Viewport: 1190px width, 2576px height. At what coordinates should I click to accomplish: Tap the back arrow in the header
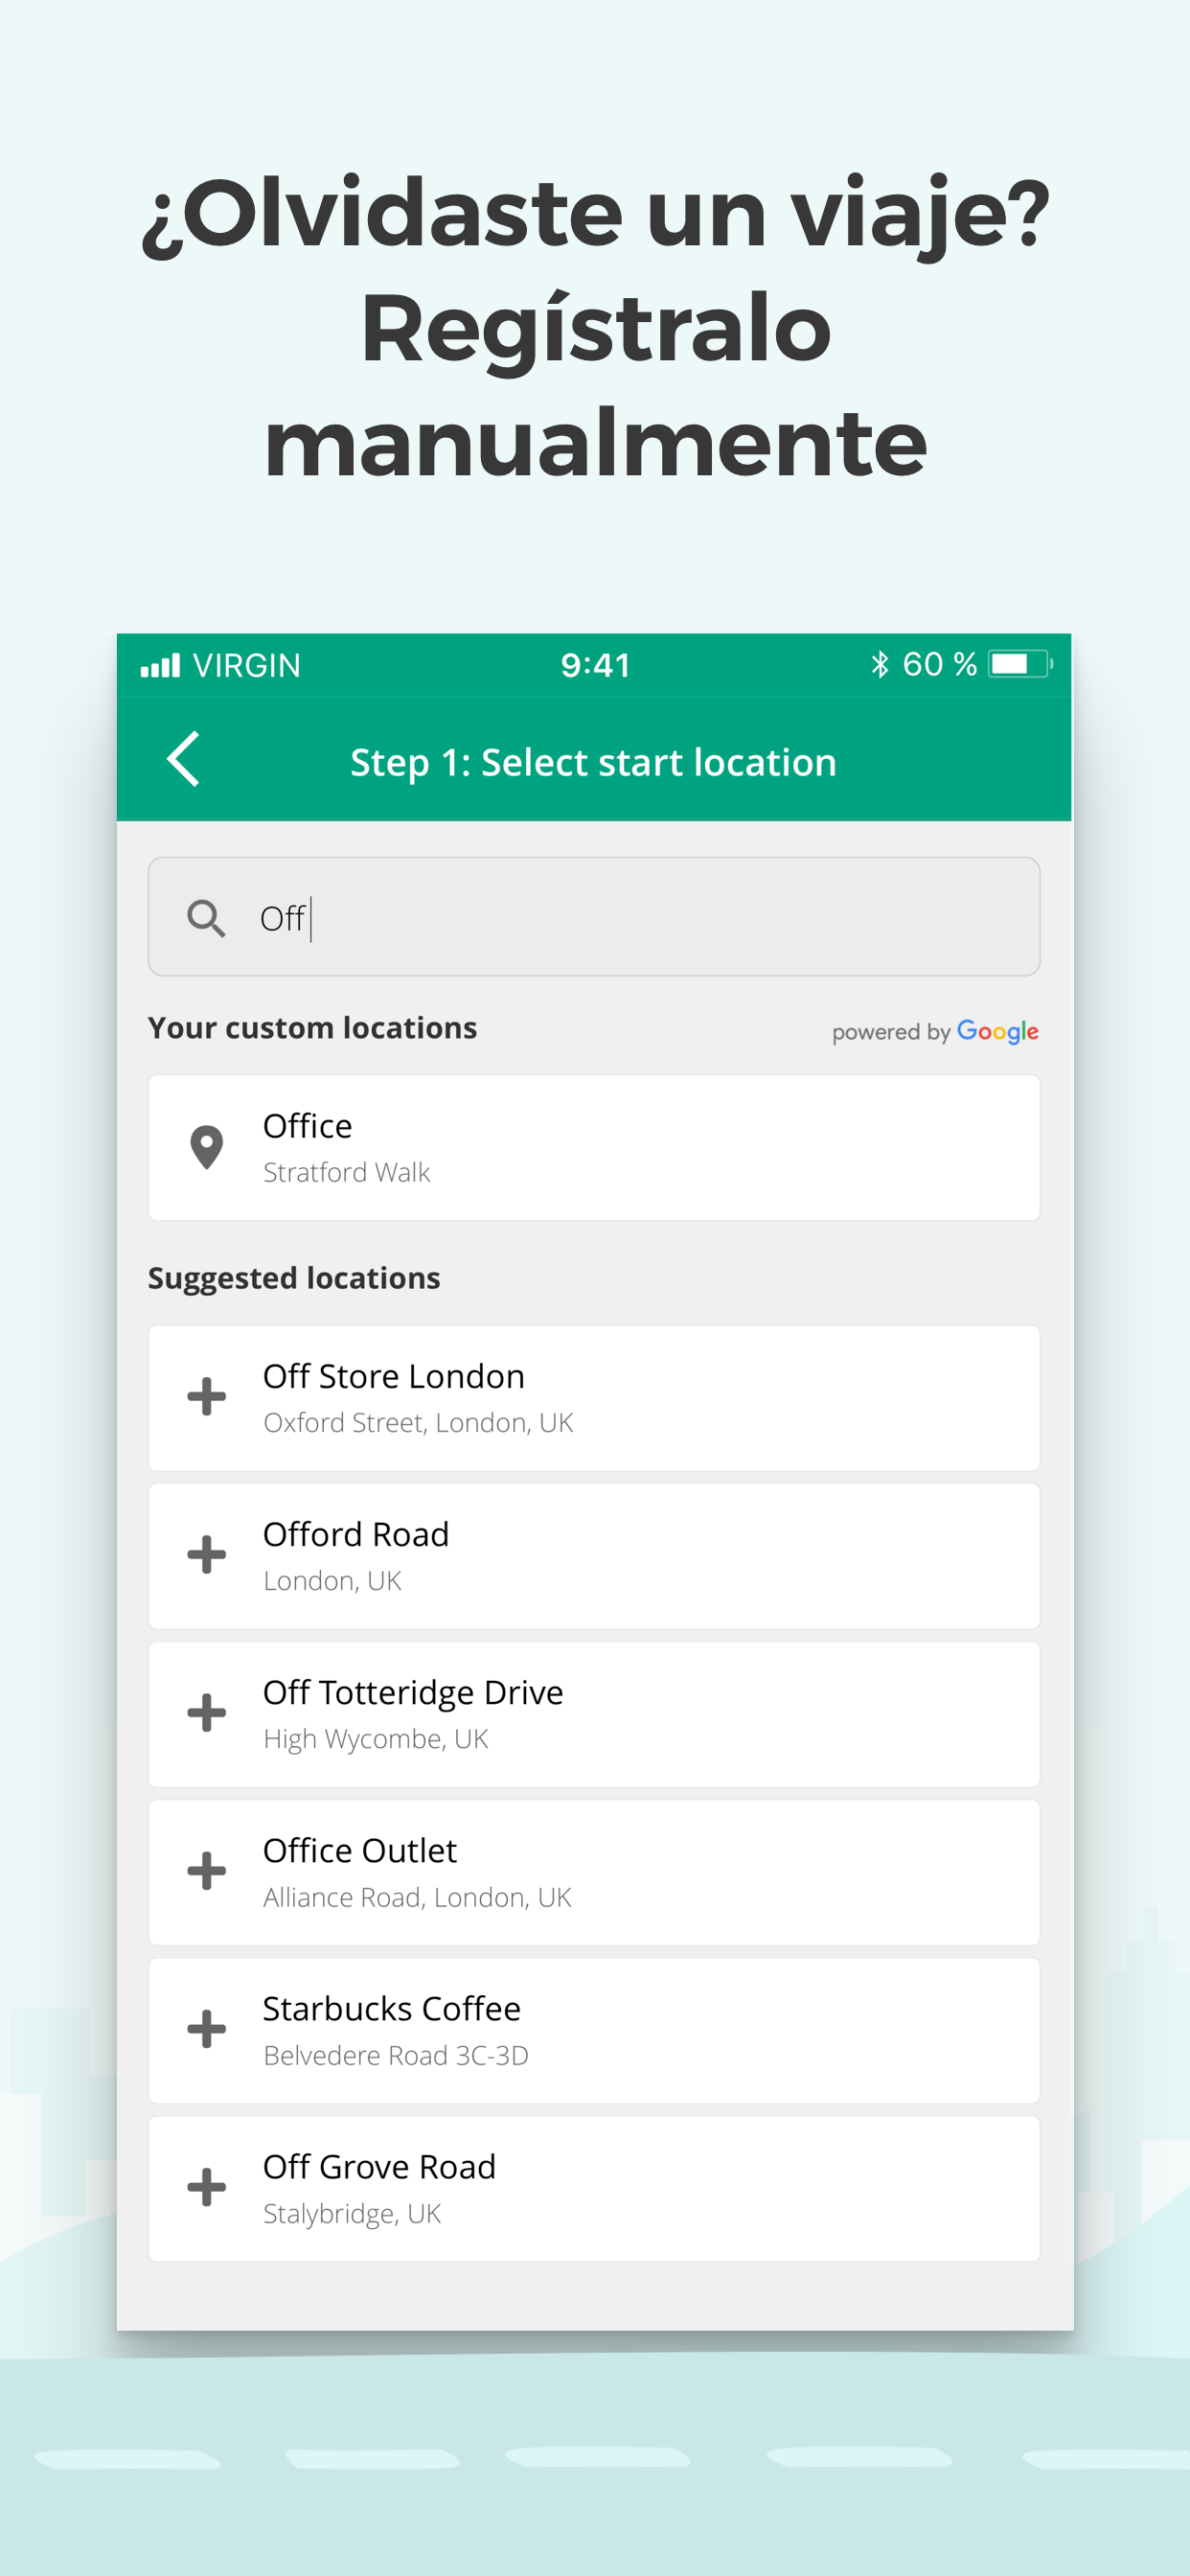pos(184,759)
